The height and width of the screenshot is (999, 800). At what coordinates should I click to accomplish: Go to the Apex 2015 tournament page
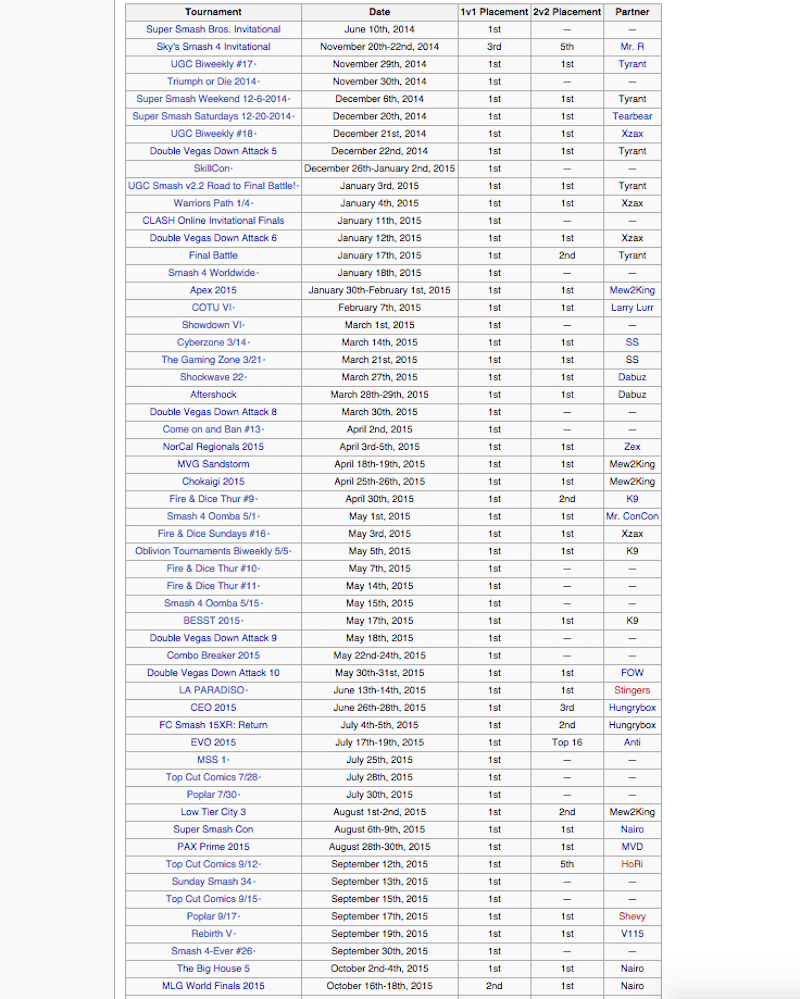coord(213,290)
